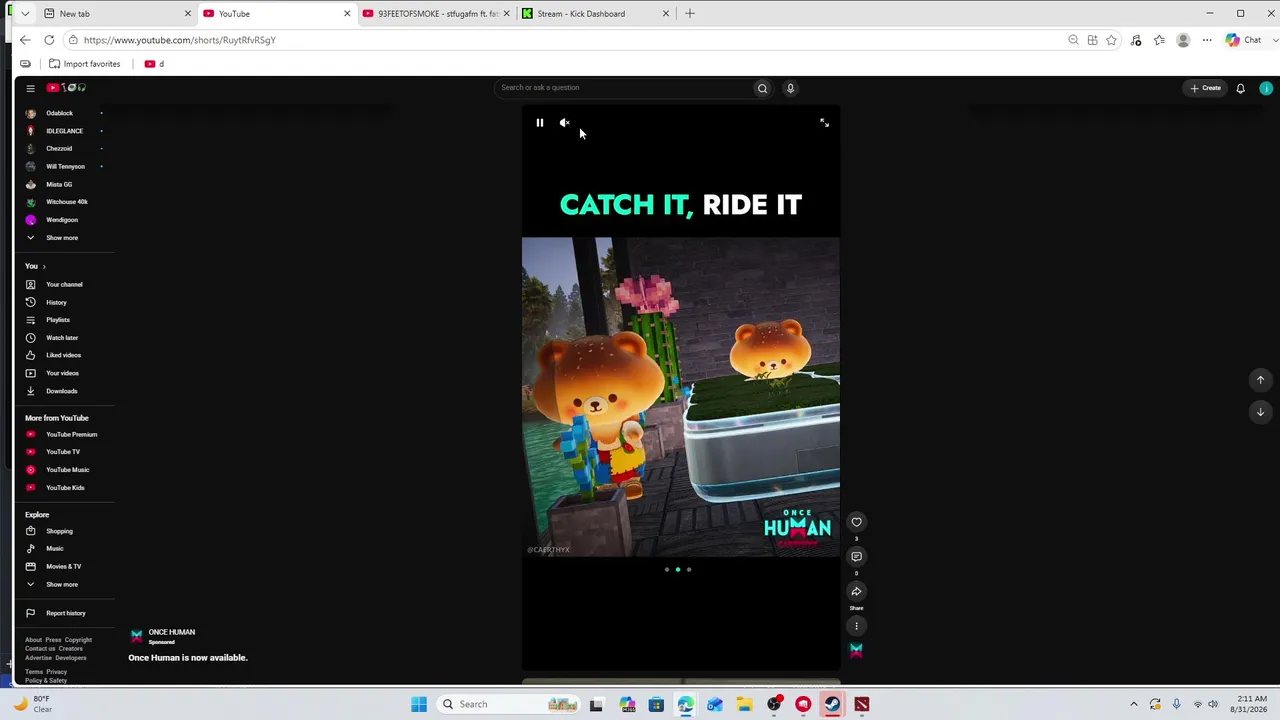The height and width of the screenshot is (720, 1280).
Task: Open a new browser tab
Action: [x=690, y=14]
